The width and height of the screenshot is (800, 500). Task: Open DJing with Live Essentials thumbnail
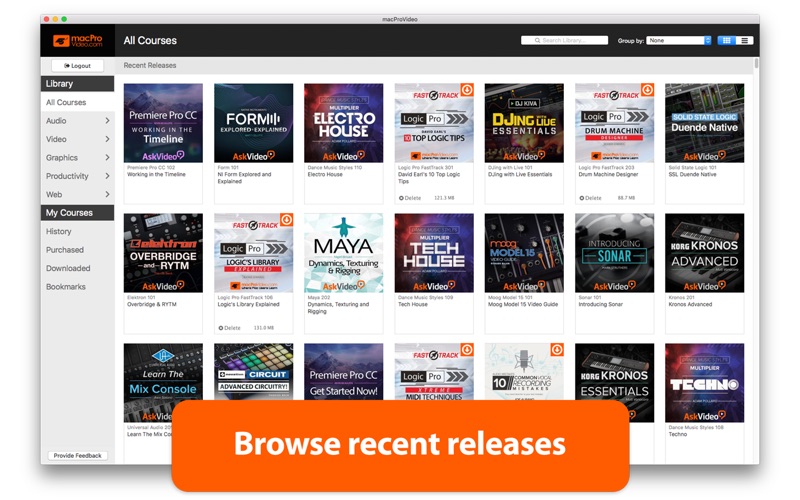pyautogui.click(x=524, y=123)
